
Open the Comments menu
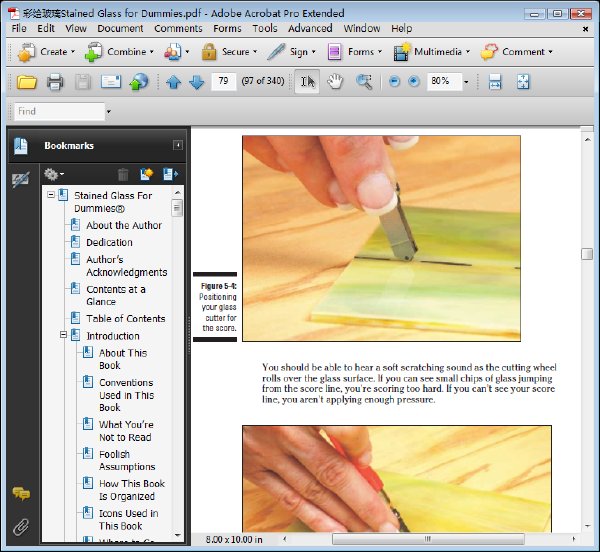178,28
